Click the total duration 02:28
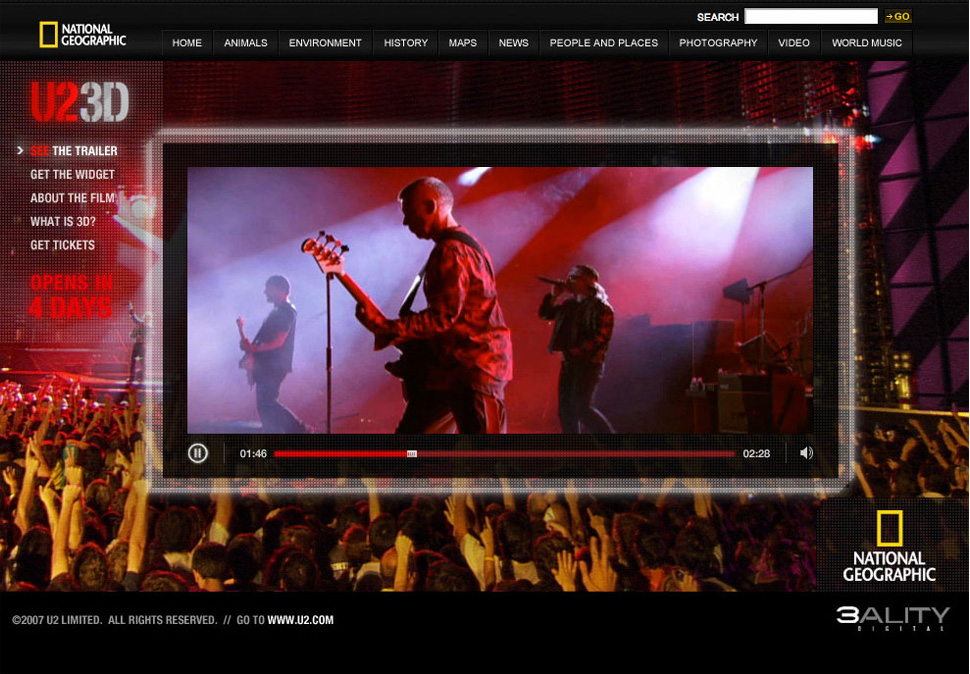This screenshot has width=970, height=674. [x=757, y=453]
